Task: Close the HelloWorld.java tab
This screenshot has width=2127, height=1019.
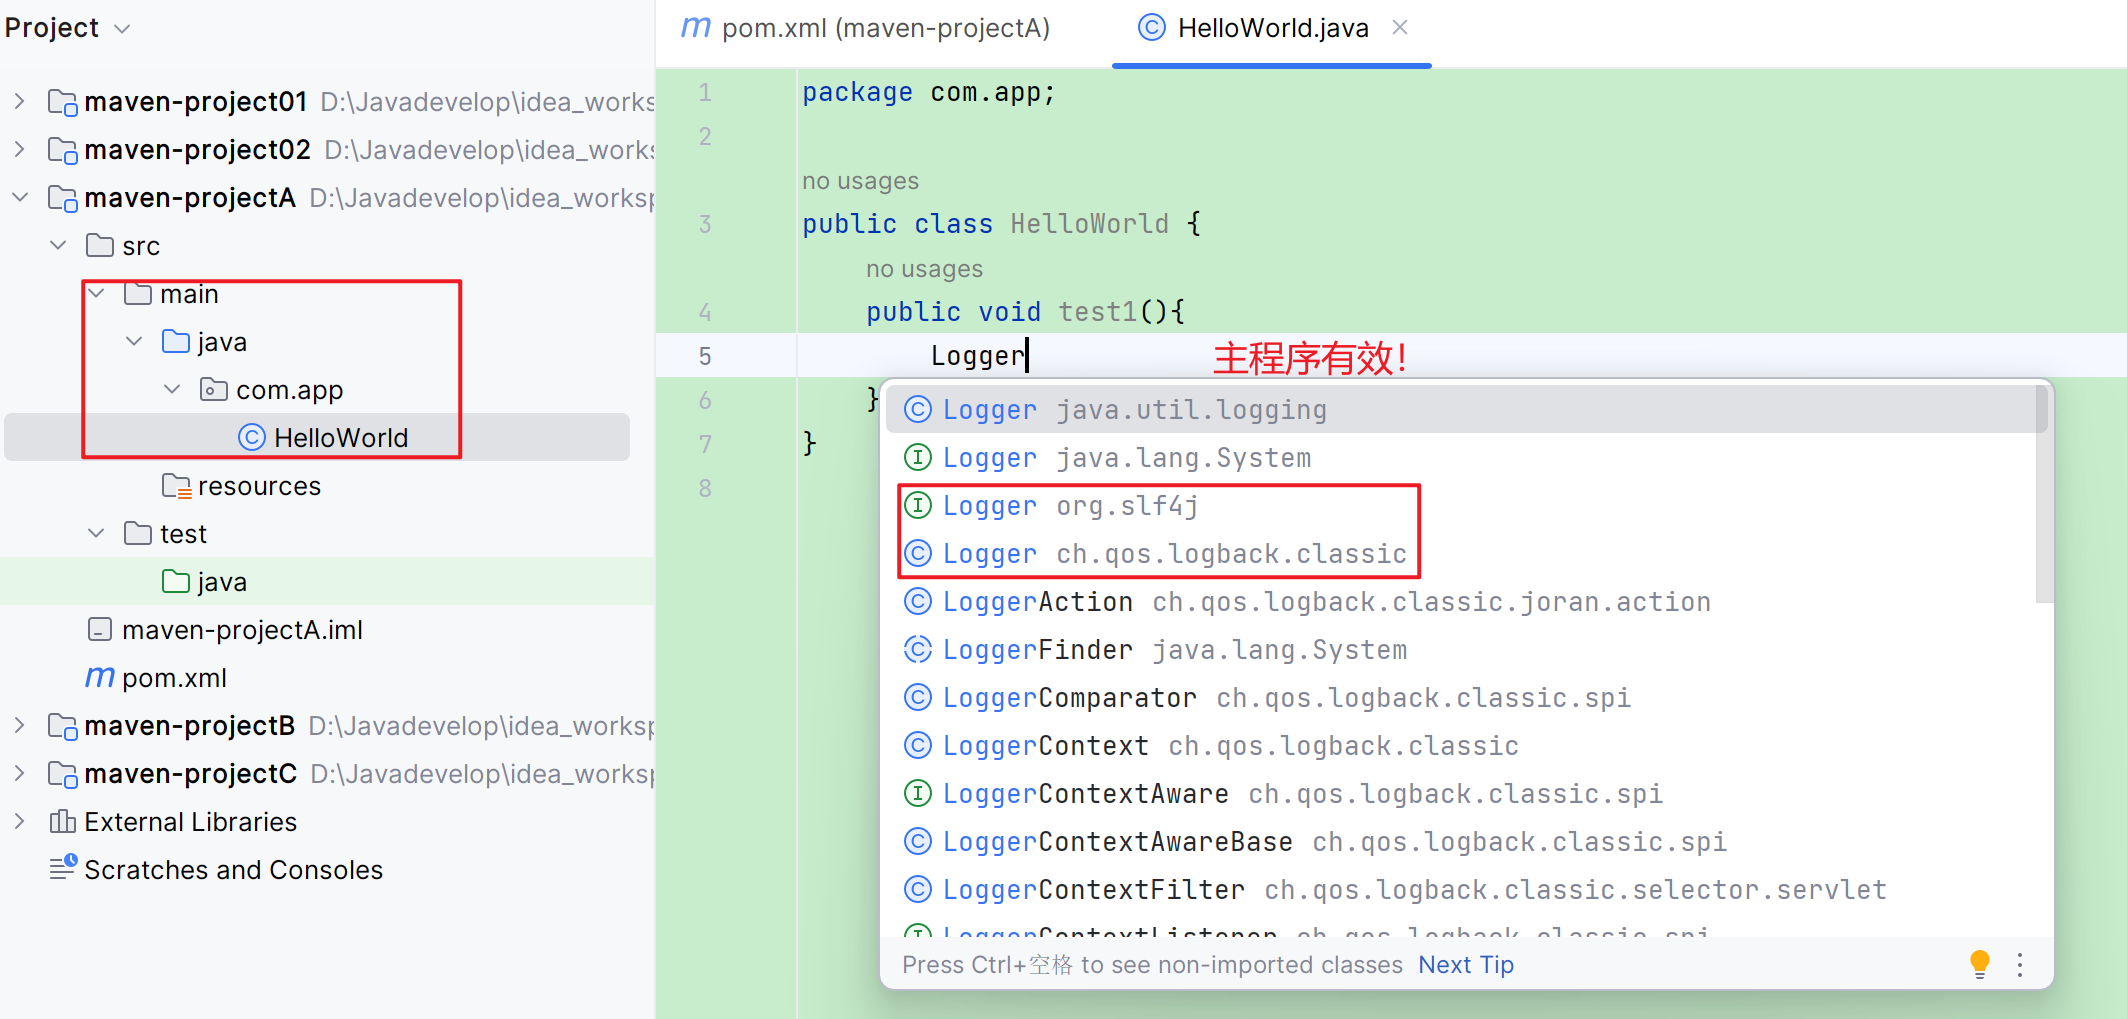Action: [1400, 28]
